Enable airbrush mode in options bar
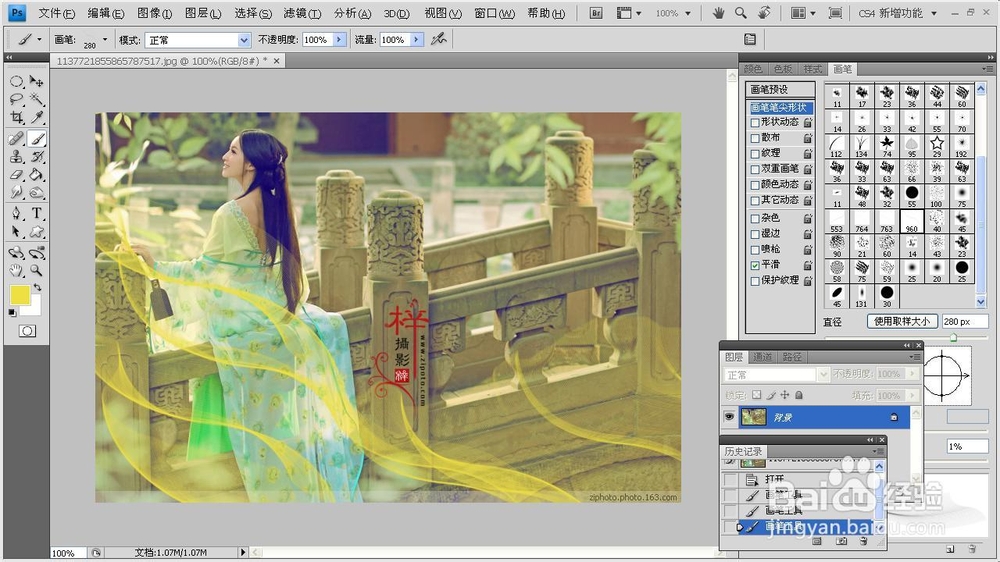Screen dimensions: 1000x562 (438, 40)
